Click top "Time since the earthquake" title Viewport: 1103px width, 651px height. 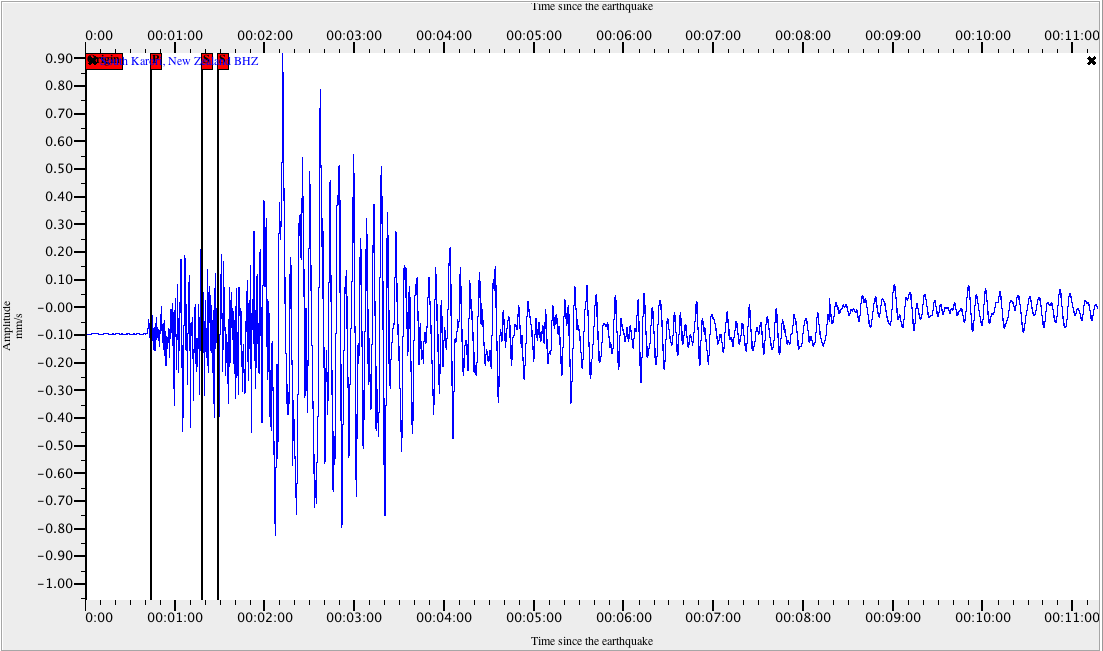click(x=592, y=7)
